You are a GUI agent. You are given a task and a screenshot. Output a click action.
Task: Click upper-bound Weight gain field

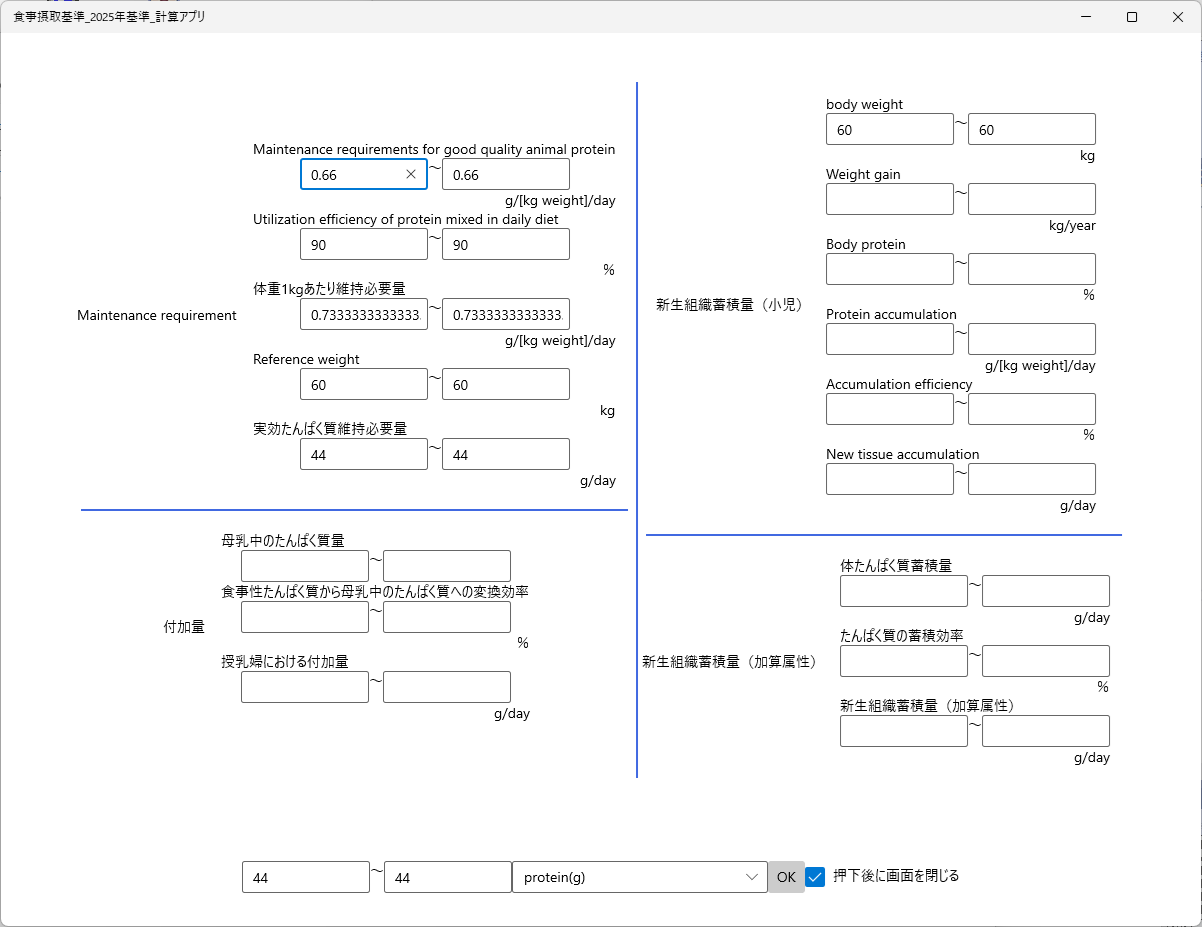(x=1032, y=199)
